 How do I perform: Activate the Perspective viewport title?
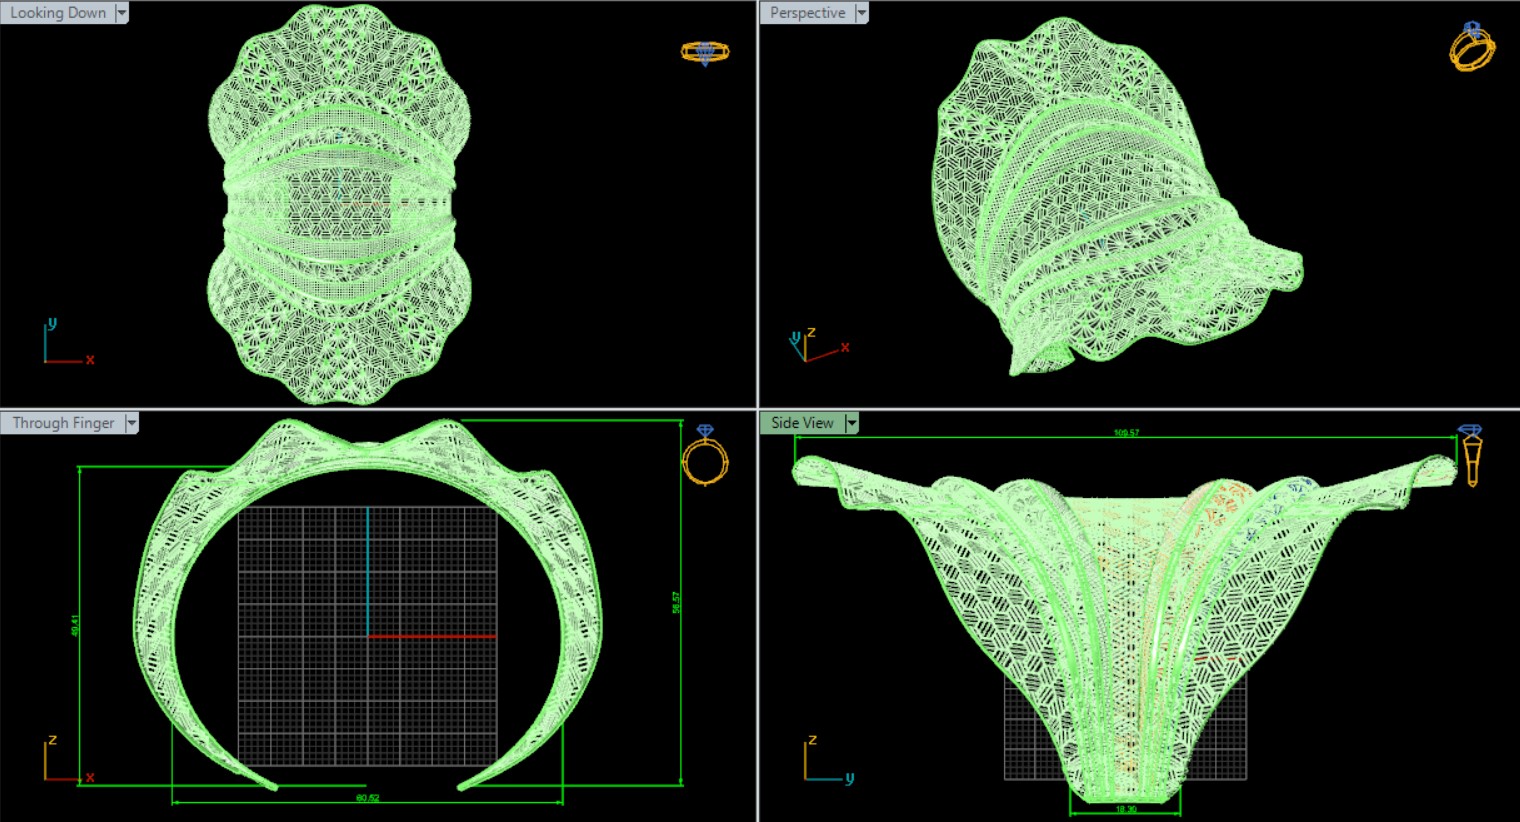pos(807,13)
